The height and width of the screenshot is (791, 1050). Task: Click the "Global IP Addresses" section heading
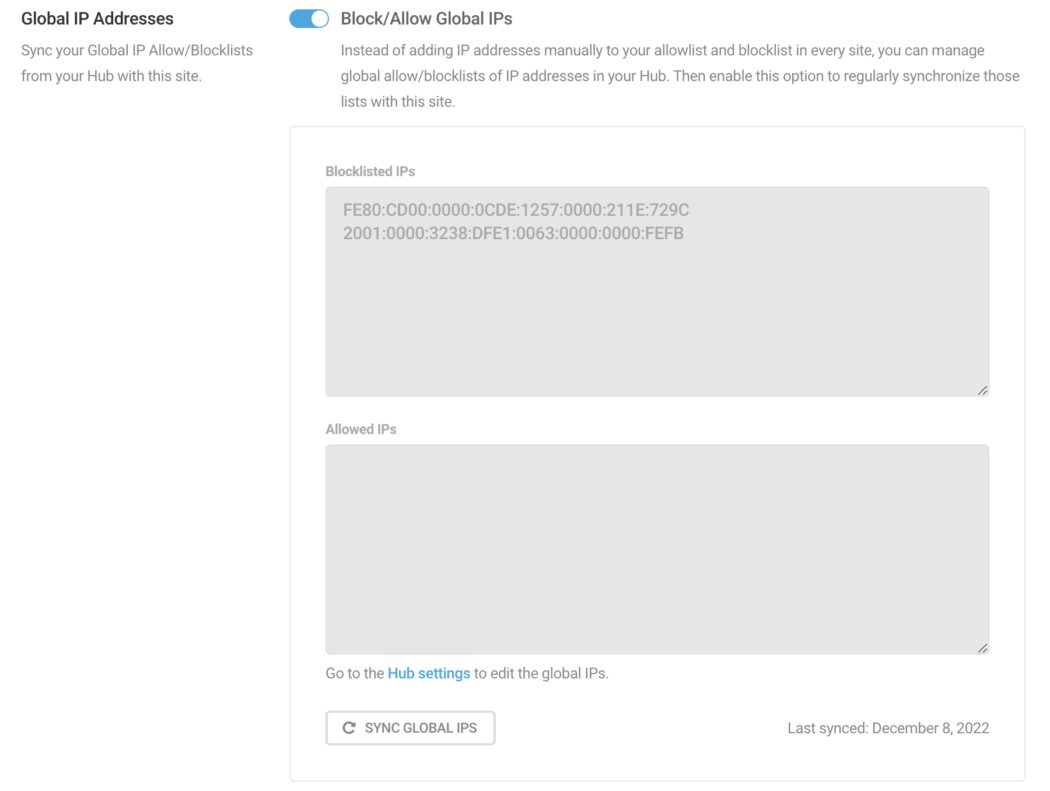tap(97, 19)
